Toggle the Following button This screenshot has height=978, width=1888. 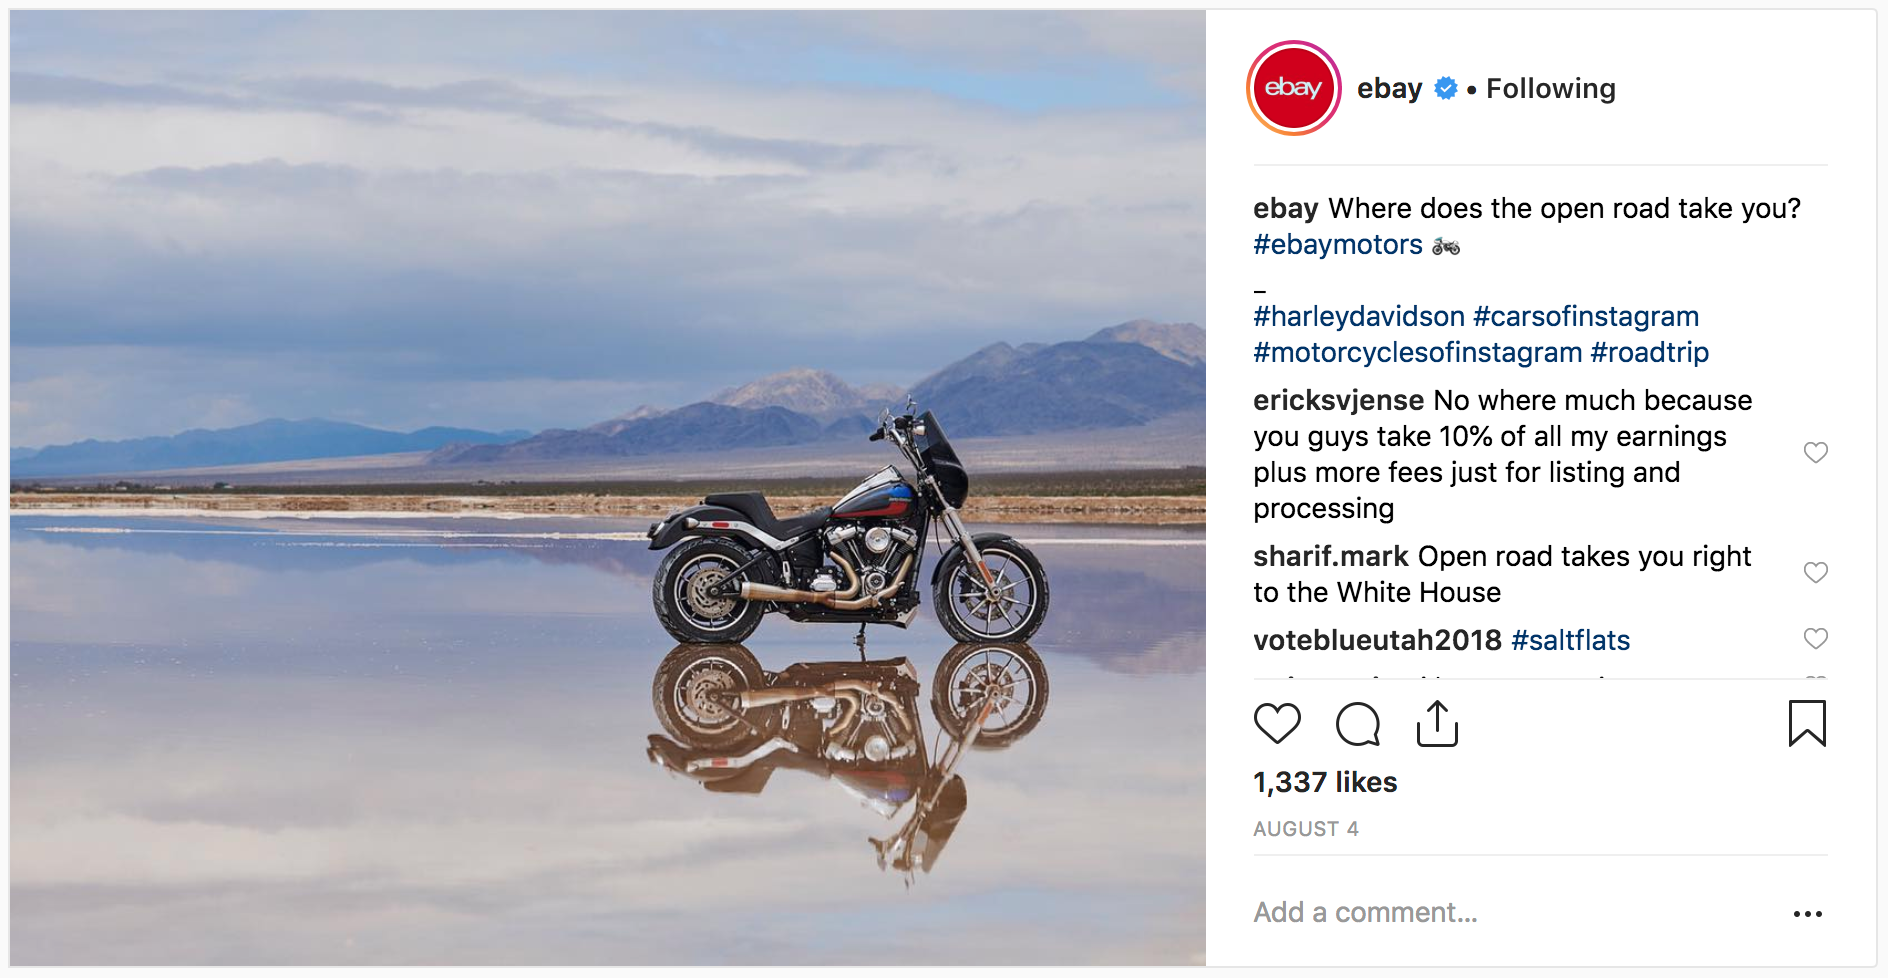tap(1550, 89)
